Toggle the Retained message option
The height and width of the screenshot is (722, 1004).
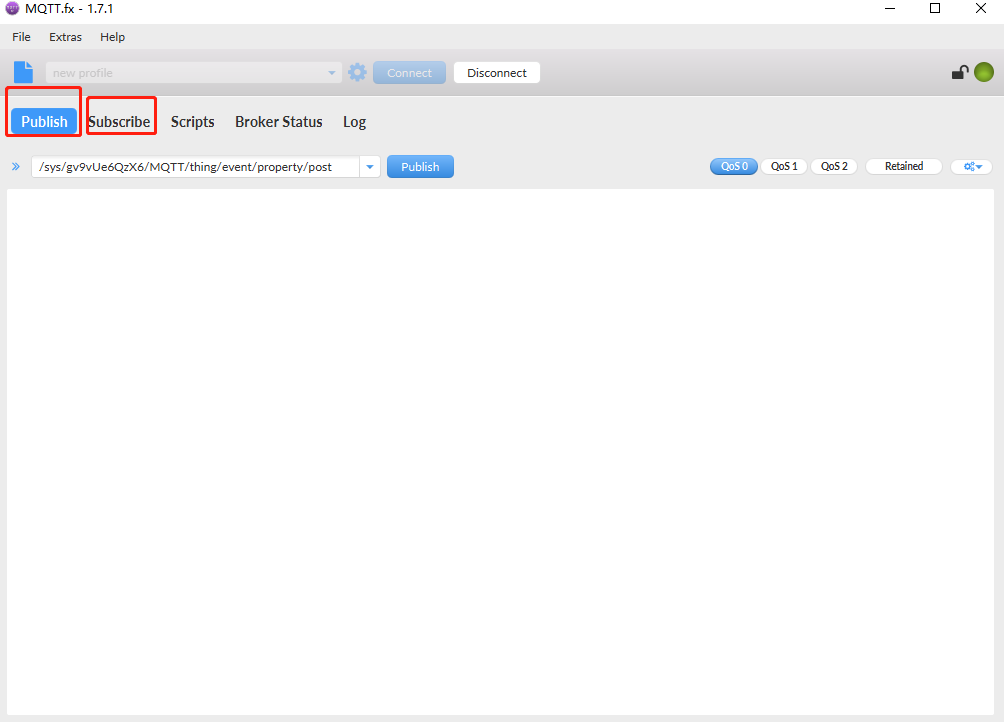tap(903, 166)
